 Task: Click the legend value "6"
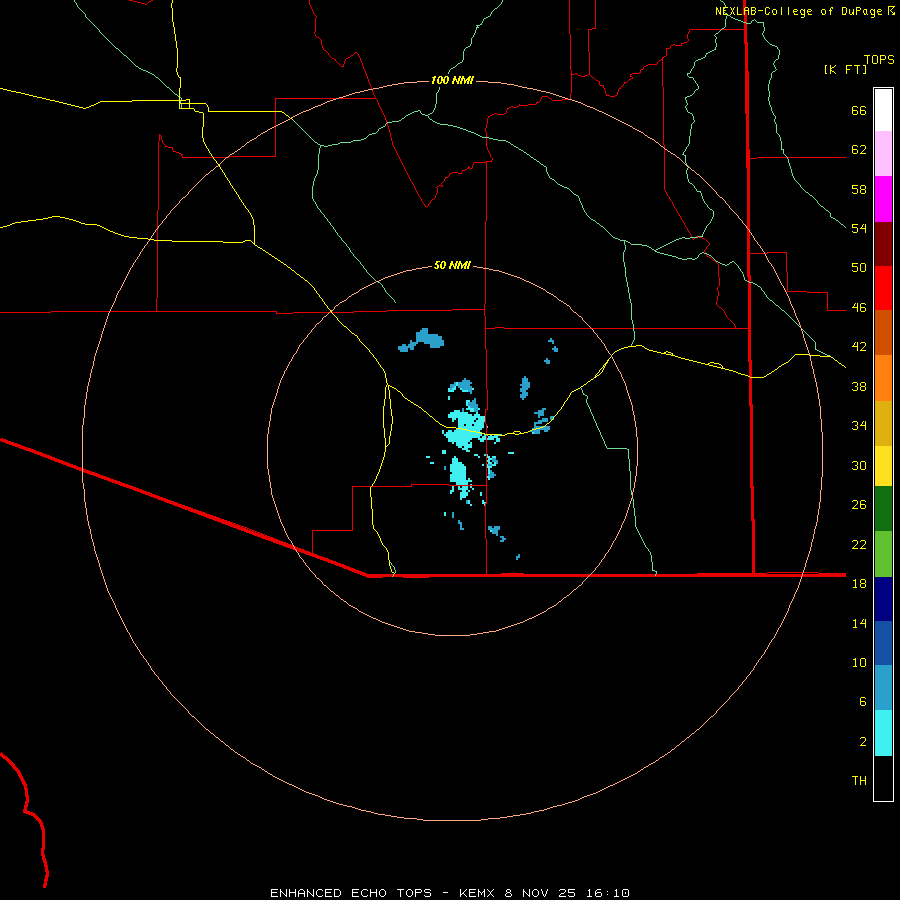(862, 701)
